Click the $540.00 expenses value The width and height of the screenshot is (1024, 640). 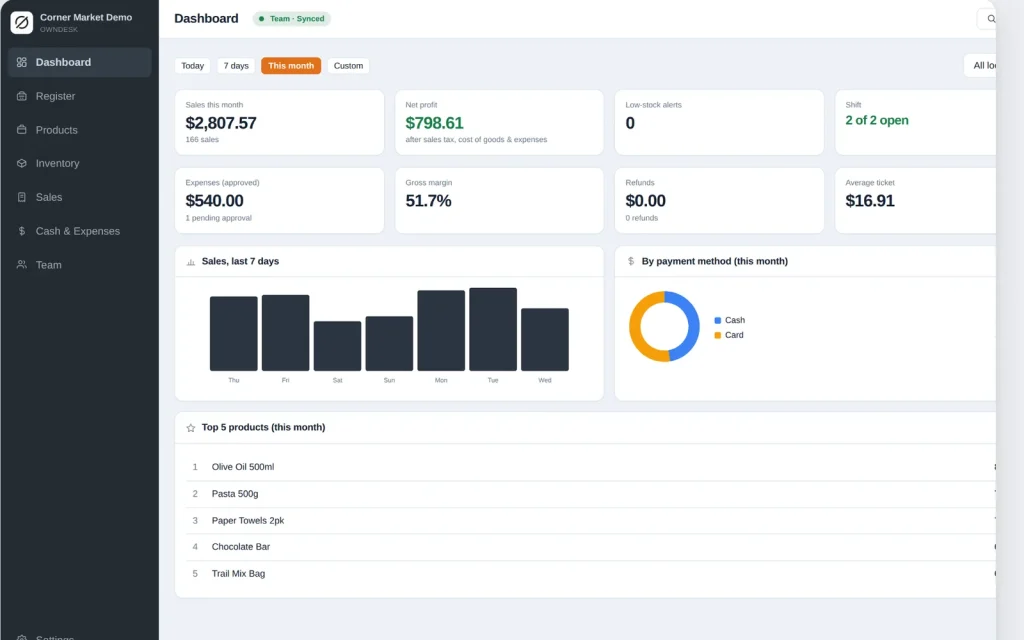[x=214, y=200]
